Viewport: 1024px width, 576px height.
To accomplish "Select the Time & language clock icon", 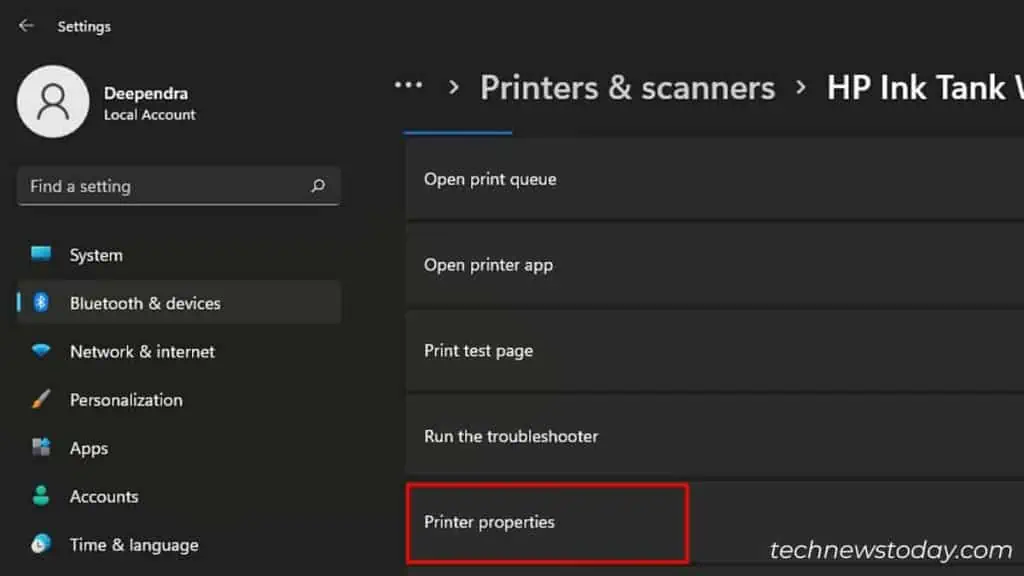I will click(x=41, y=545).
